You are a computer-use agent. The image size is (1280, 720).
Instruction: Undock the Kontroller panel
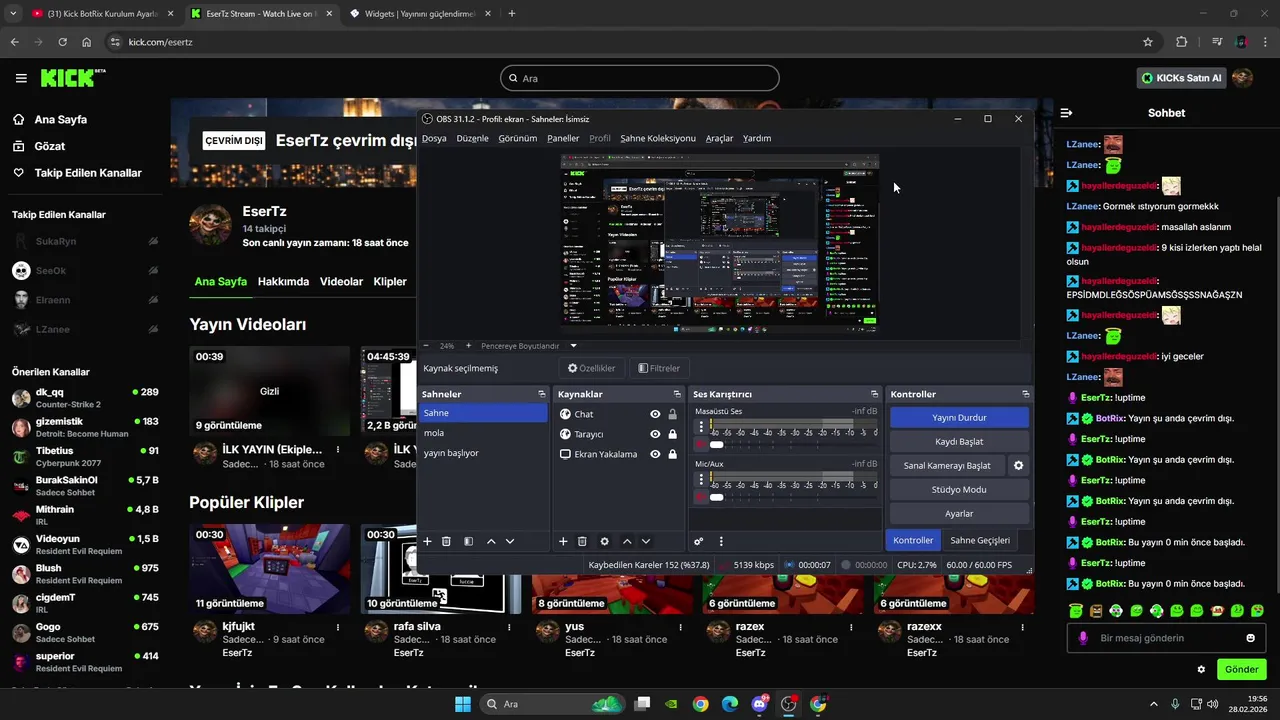1025,394
